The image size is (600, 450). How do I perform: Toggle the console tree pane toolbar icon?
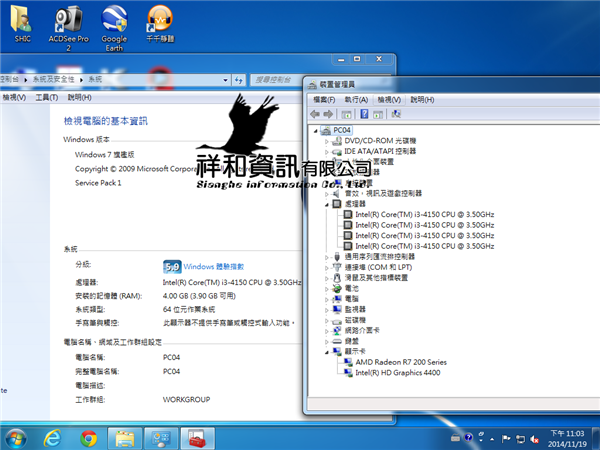point(346,114)
